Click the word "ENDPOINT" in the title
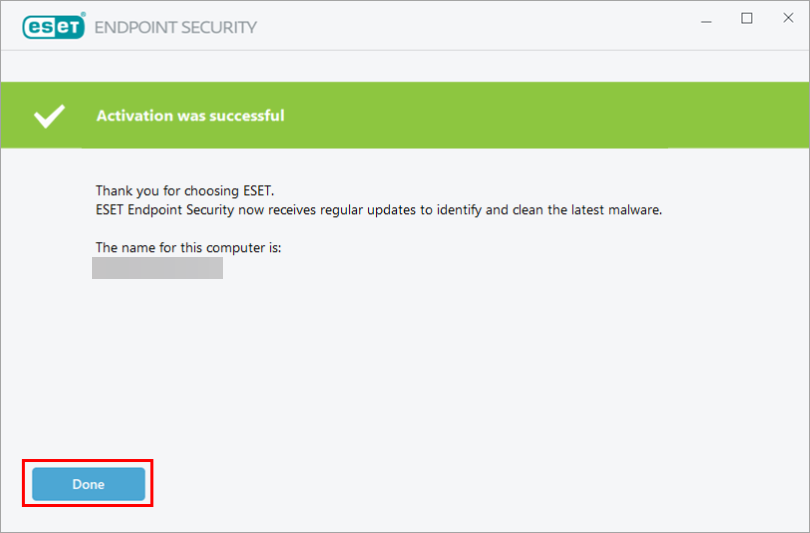 pyautogui.click(x=137, y=27)
